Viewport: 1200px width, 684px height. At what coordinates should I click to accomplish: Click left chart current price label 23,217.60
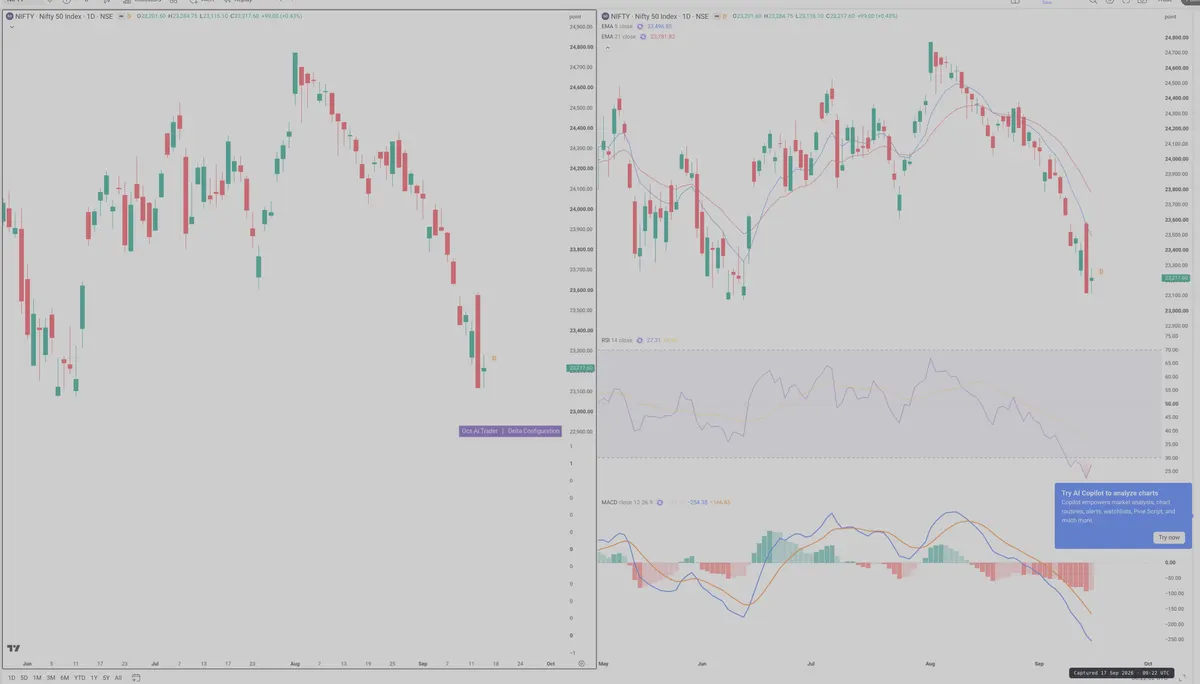click(x=581, y=368)
